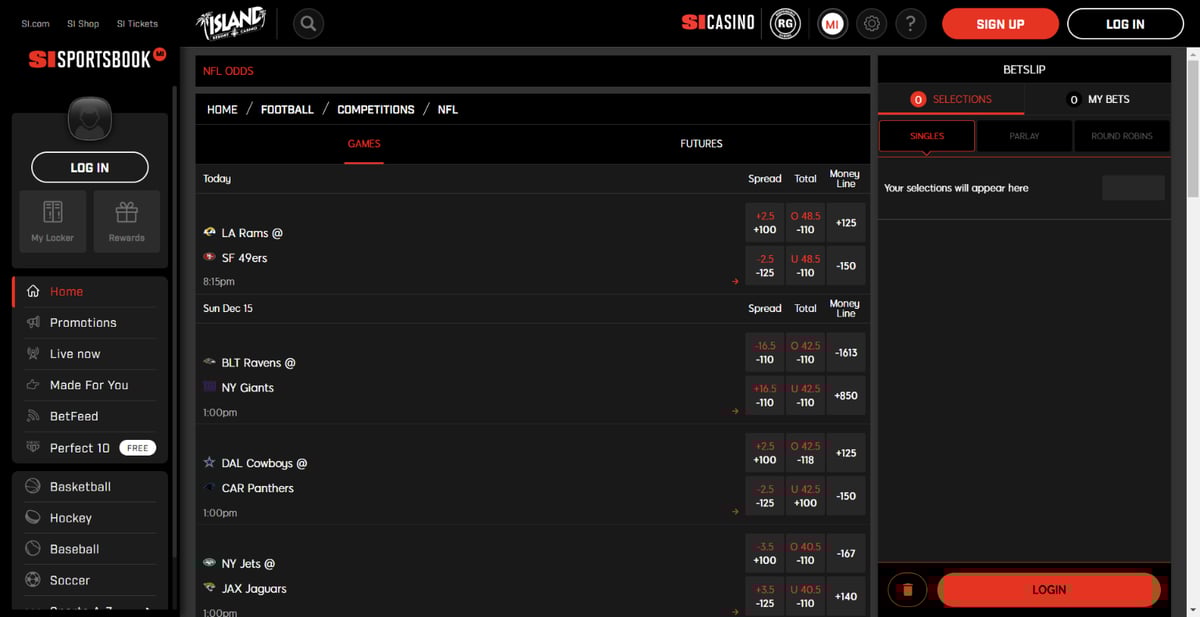The height and width of the screenshot is (617, 1200).
Task: Open Promotions megaphone item
Action: coord(90,323)
